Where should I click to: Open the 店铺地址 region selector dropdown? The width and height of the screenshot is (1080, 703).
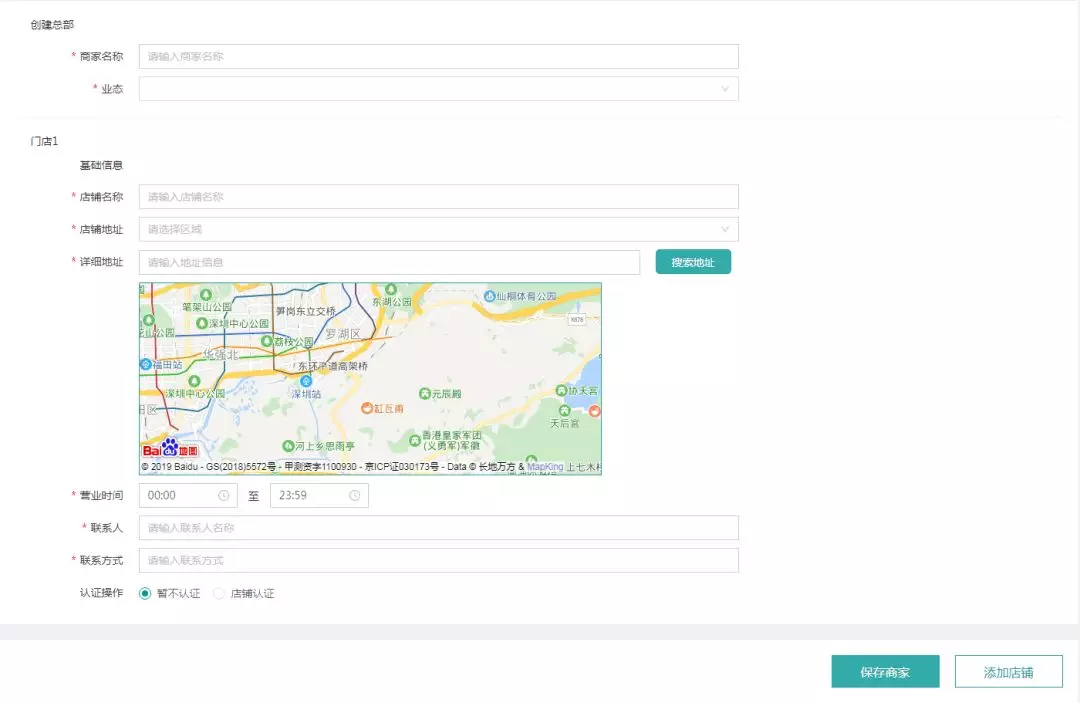click(x=438, y=229)
